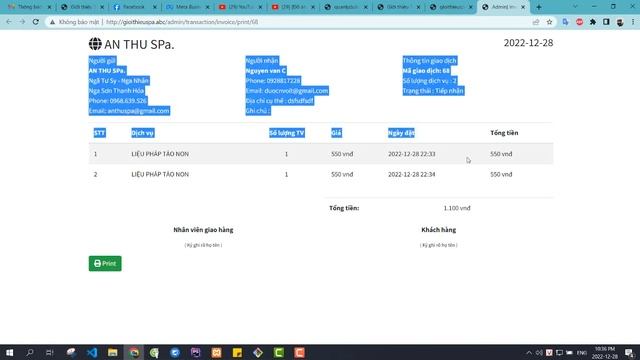Viewport: 640px width, 360px height.
Task: Open the volume control in system tray
Action: click(539, 352)
